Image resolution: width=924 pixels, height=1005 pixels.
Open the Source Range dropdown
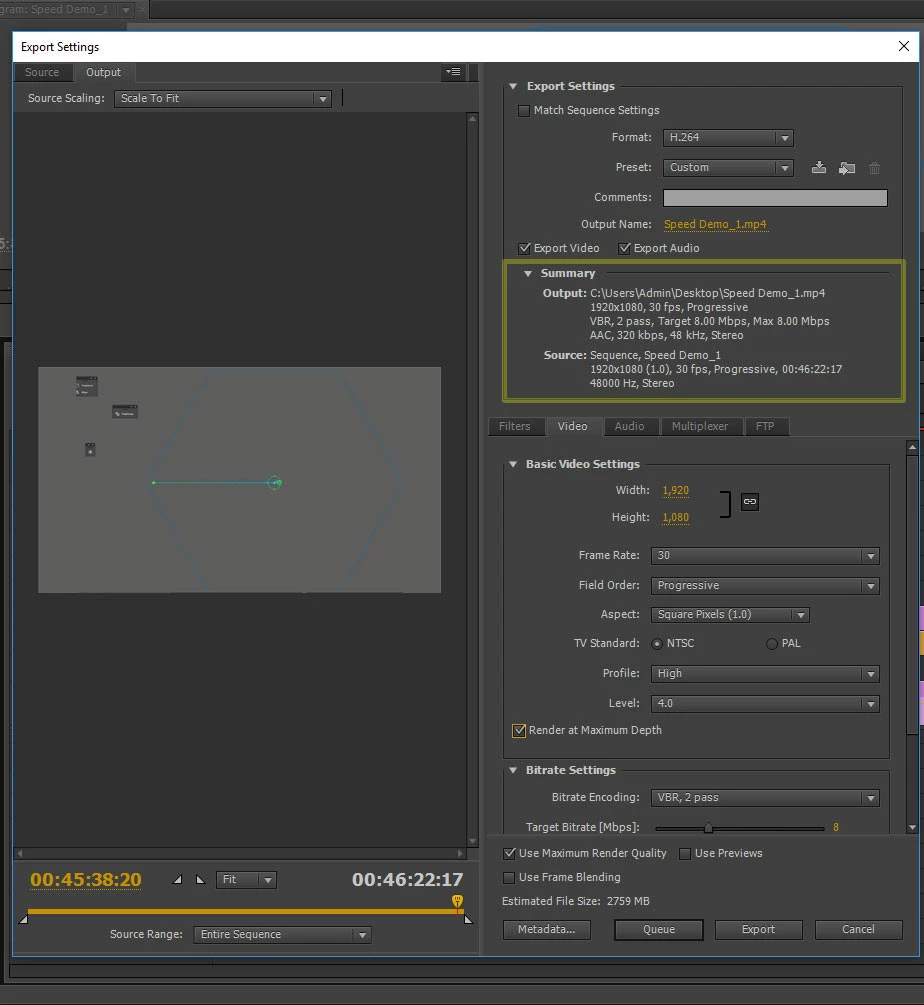(282, 934)
